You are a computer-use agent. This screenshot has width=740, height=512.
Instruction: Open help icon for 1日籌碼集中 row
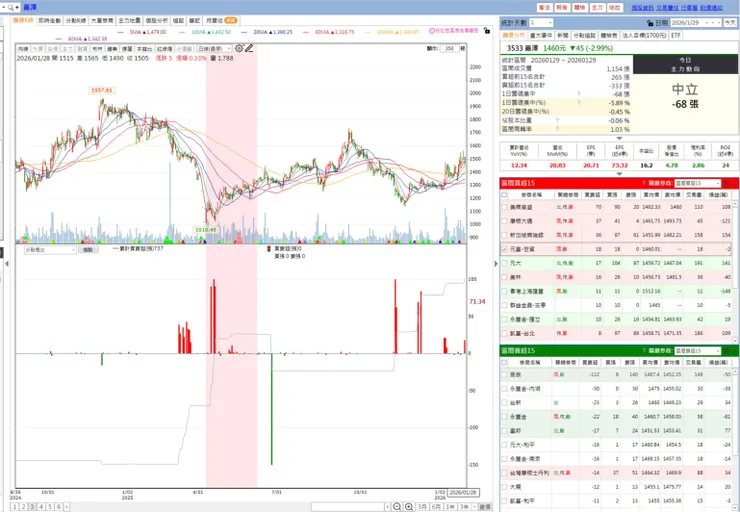coord(579,94)
